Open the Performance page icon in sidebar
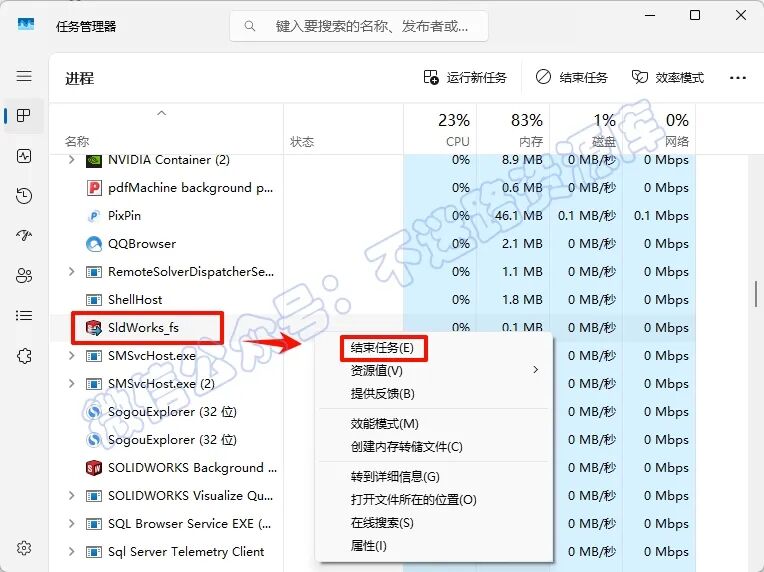Viewport: 764px width, 572px height. pos(24,156)
